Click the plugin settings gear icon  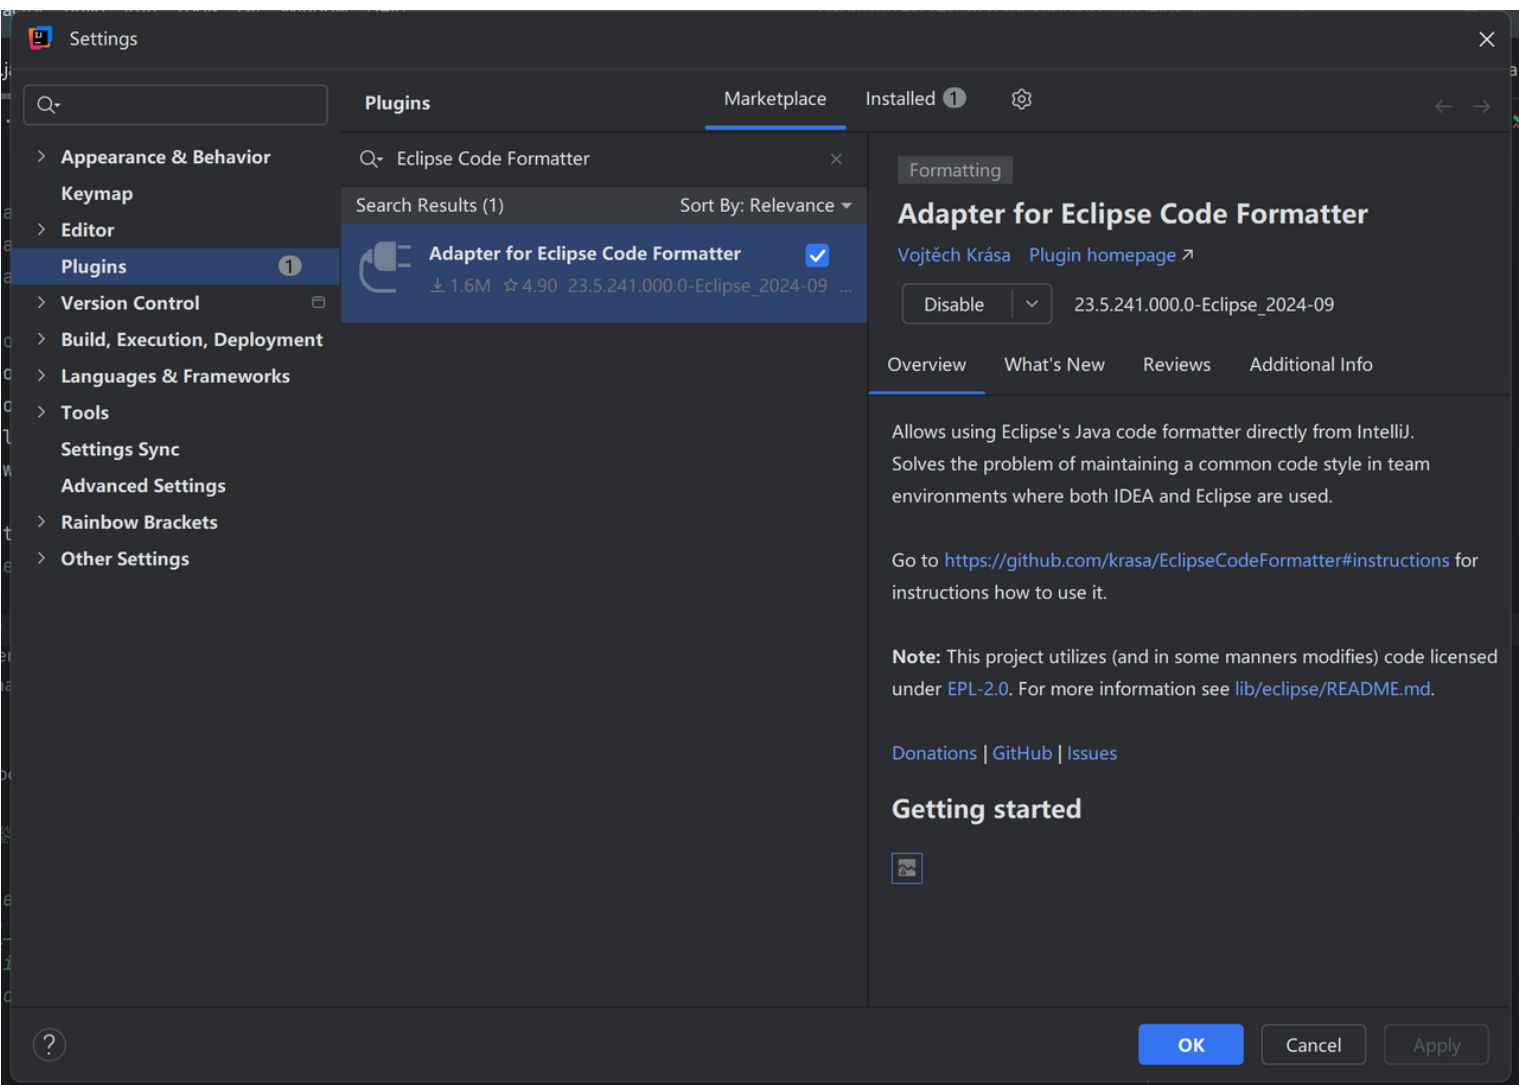point(1021,99)
